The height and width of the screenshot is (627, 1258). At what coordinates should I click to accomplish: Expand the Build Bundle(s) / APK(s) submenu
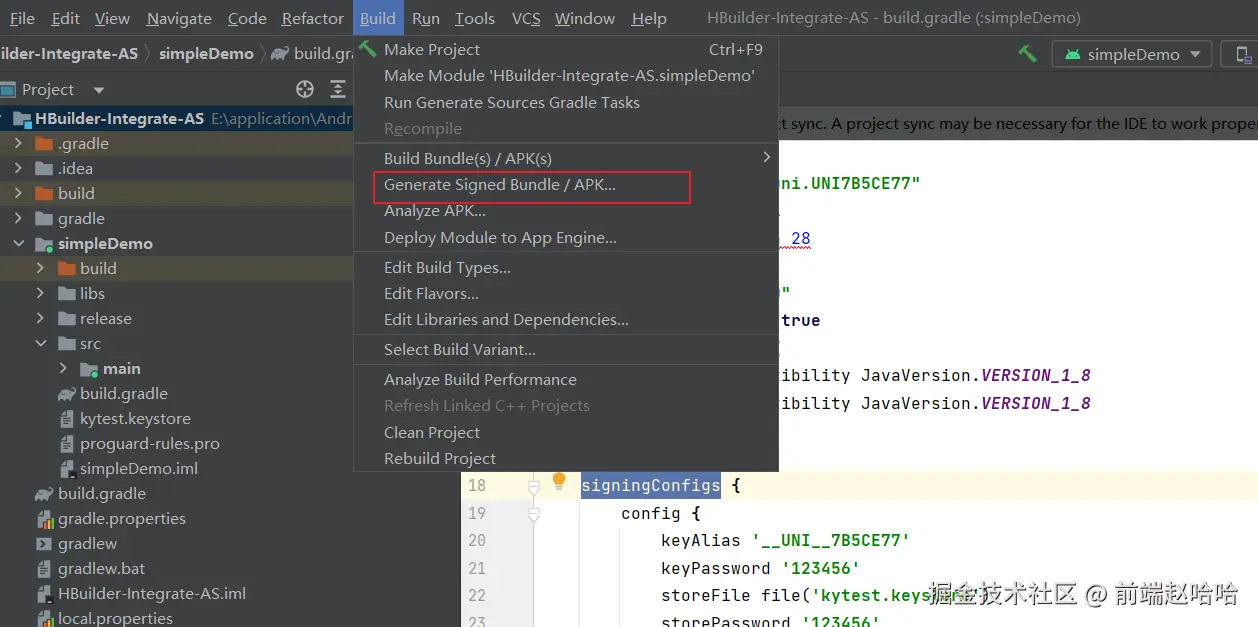coord(566,158)
